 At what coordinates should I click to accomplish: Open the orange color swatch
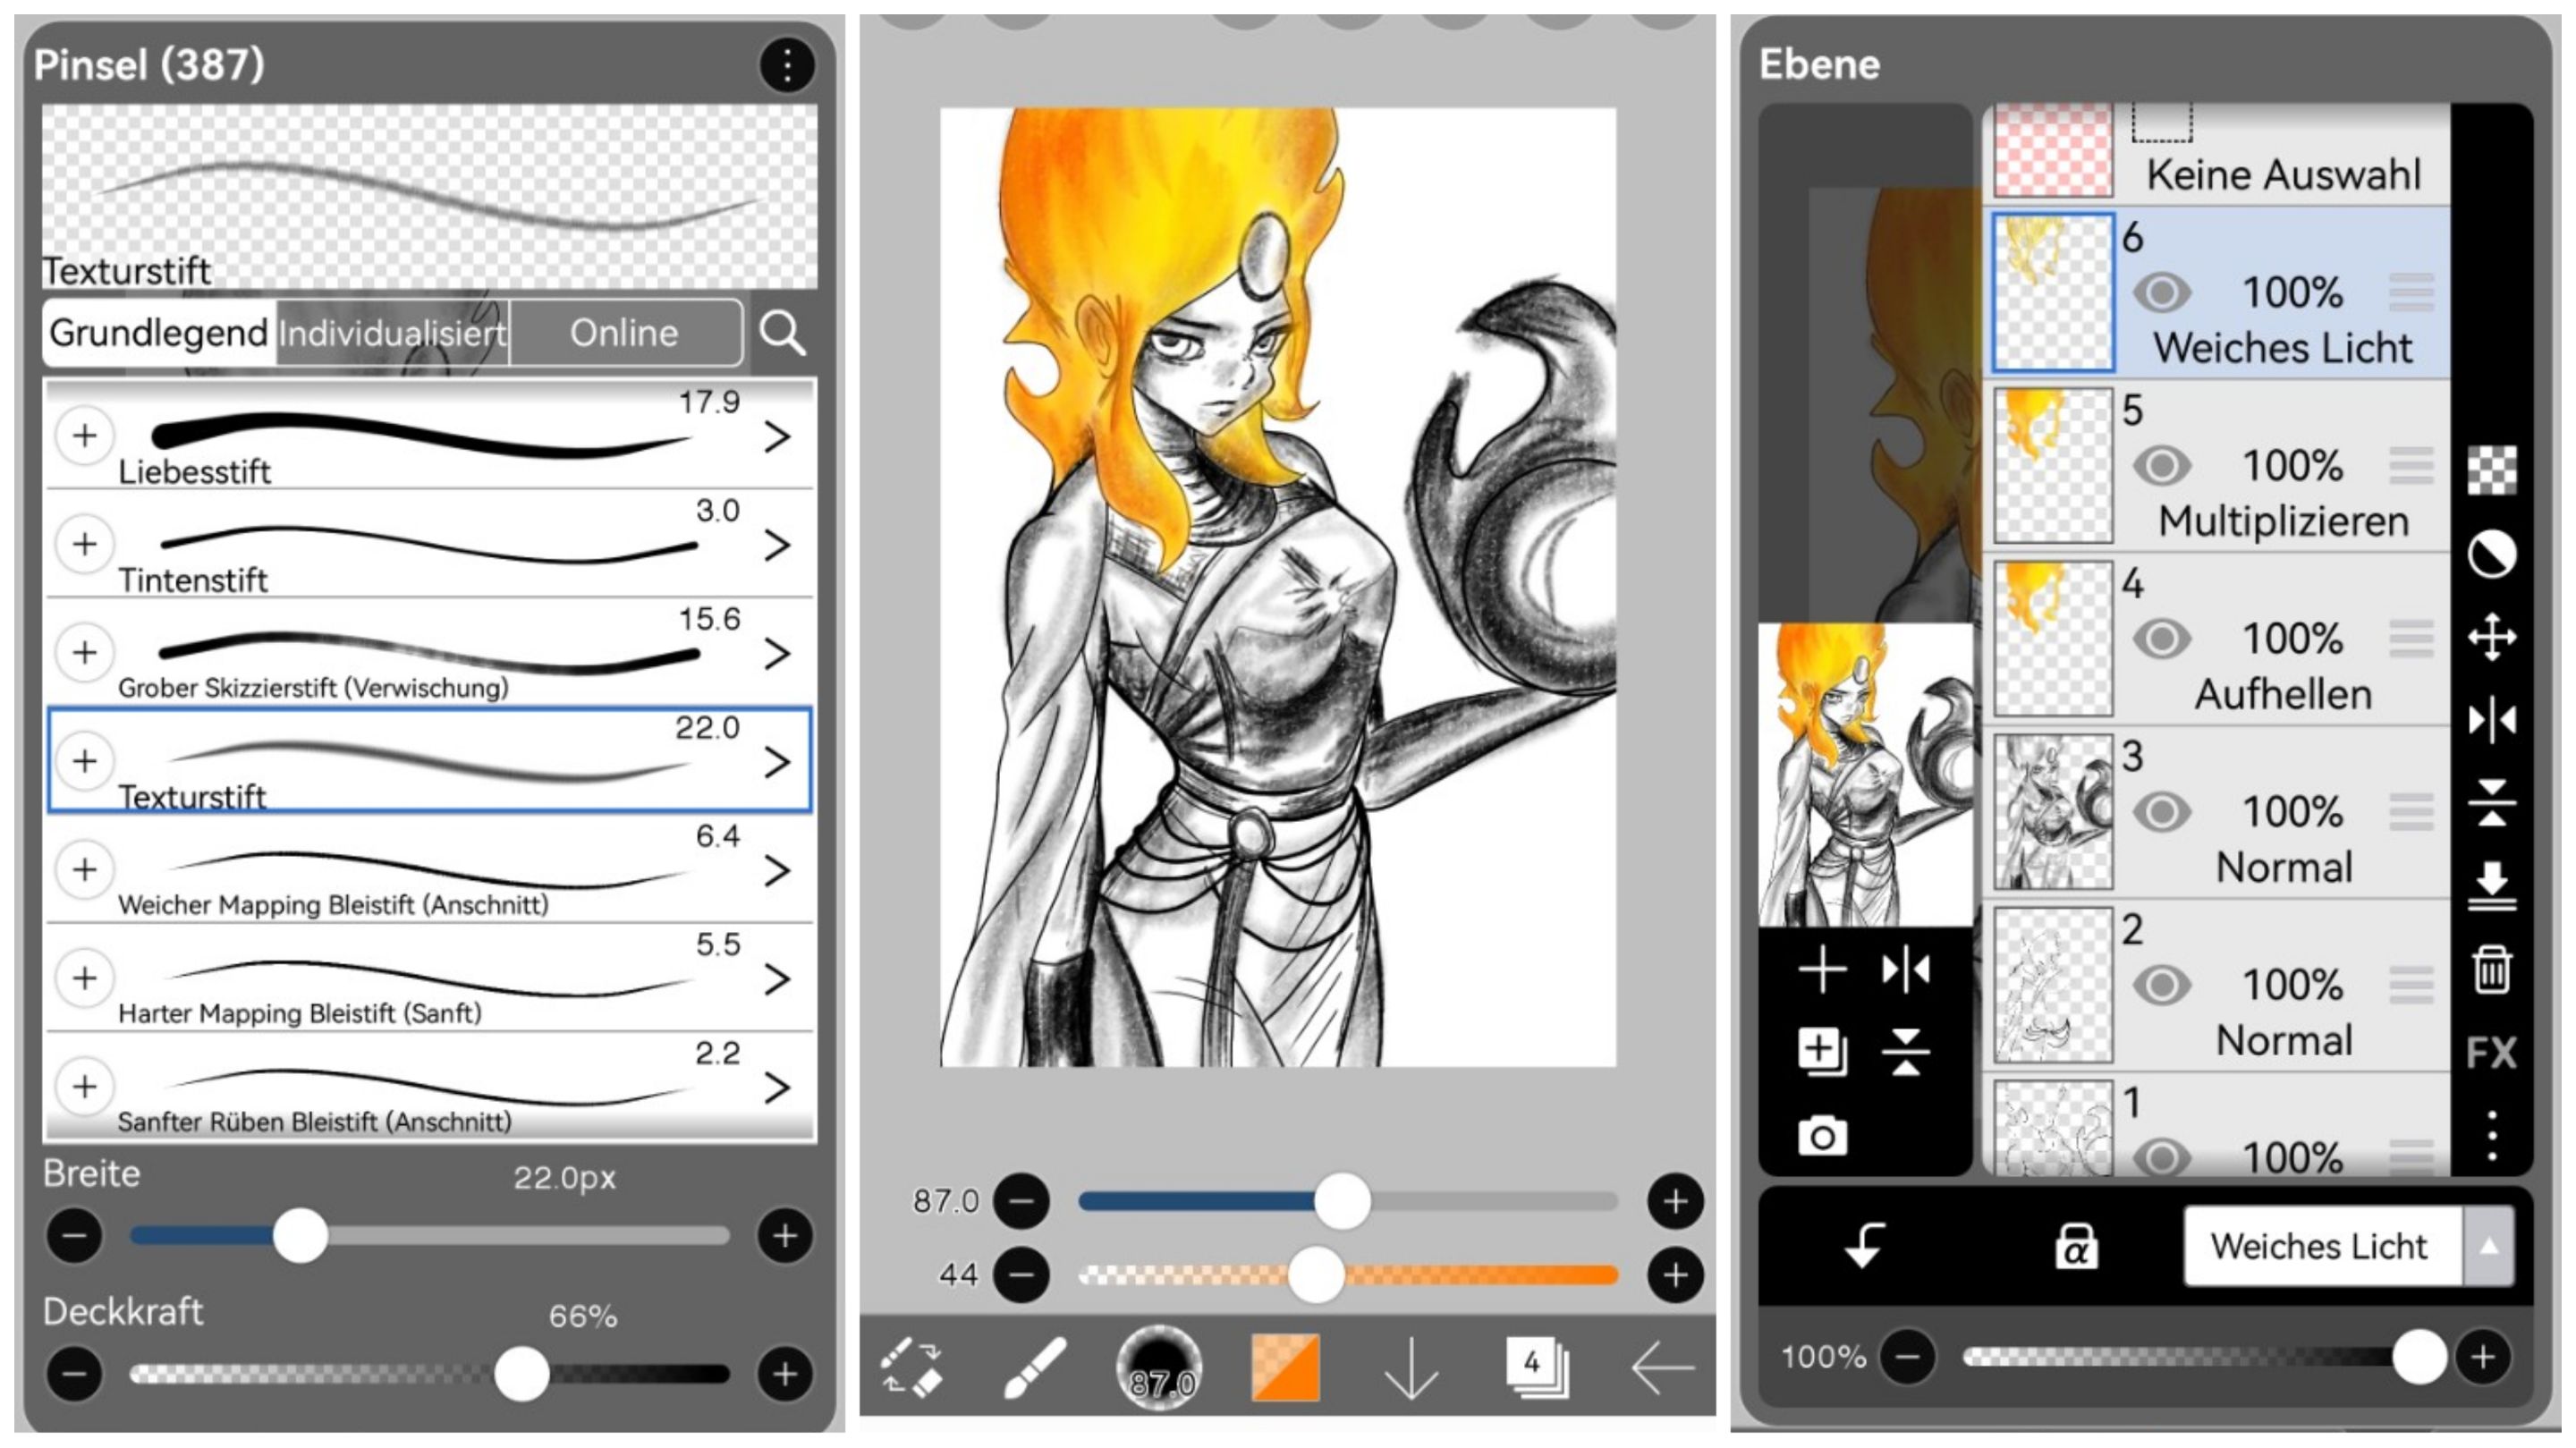(x=1285, y=1367)
